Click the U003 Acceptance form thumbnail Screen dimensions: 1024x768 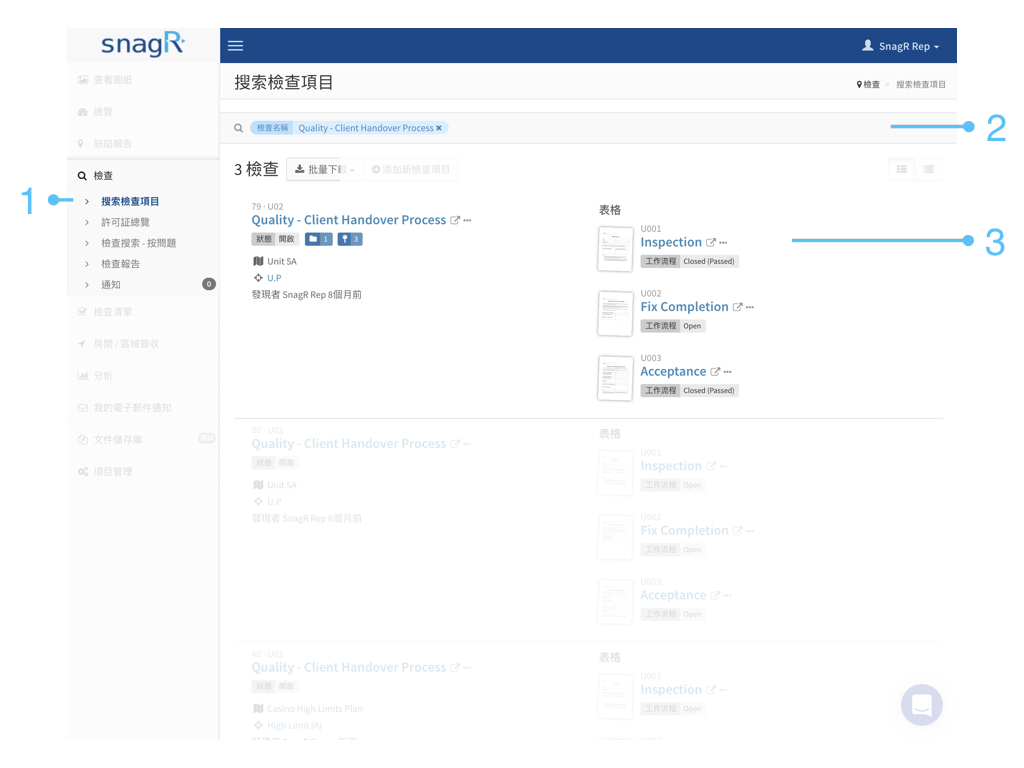tap(615, 378)
